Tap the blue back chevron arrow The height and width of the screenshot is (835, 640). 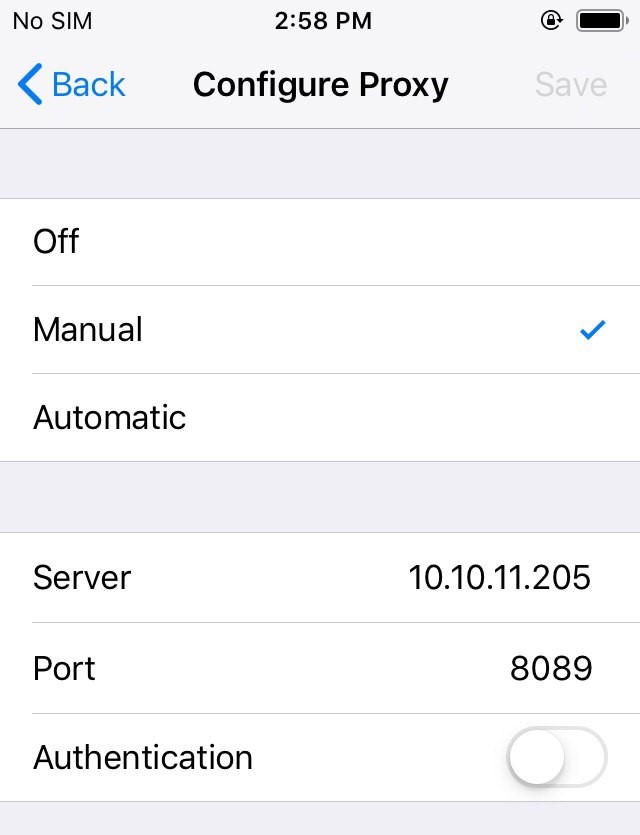click(x=30, y=85)
